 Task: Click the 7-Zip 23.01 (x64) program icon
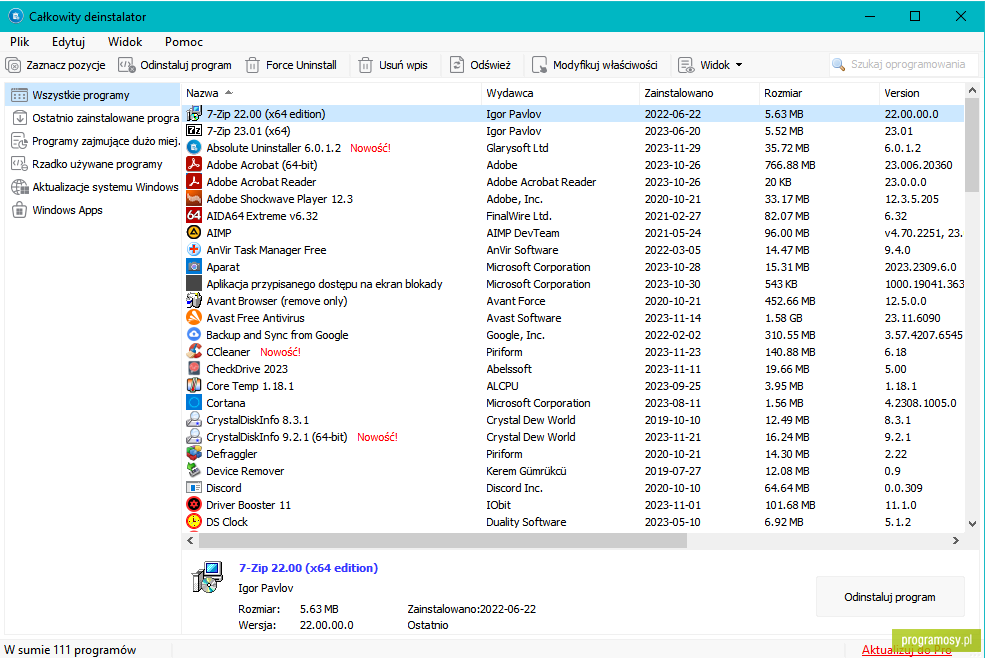194,130
